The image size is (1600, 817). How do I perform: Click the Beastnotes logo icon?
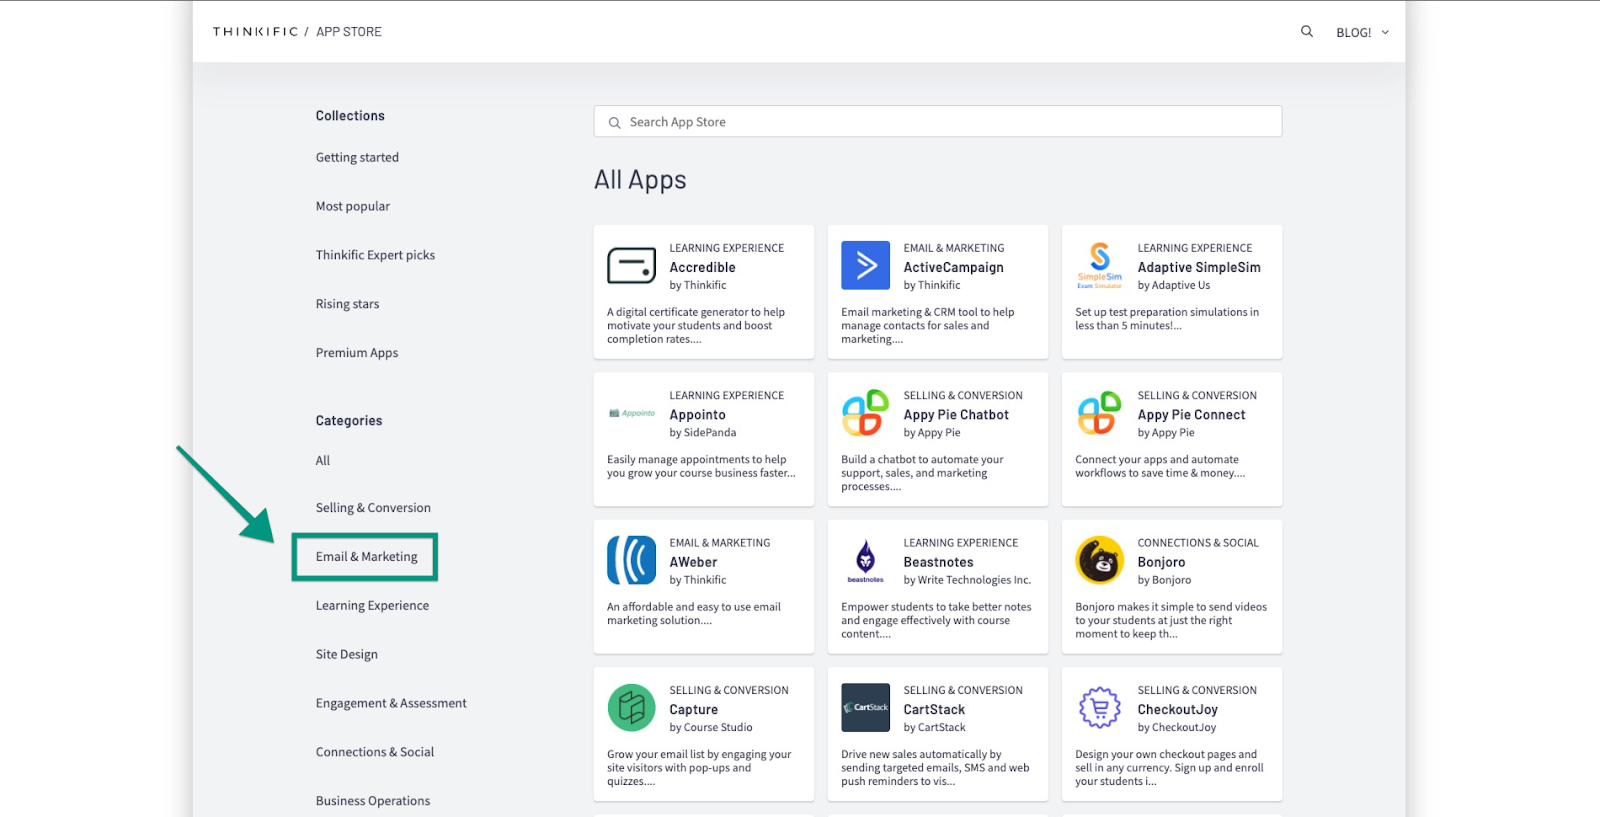[865, 560]
